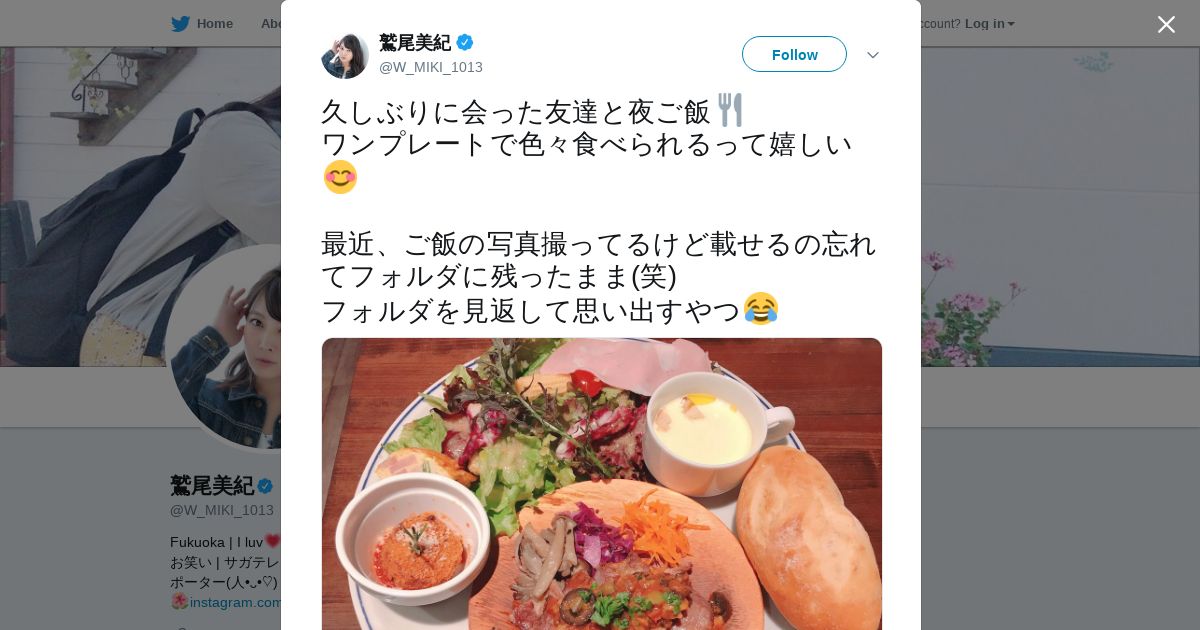Open the instagram.com profile link

(236, 602)
